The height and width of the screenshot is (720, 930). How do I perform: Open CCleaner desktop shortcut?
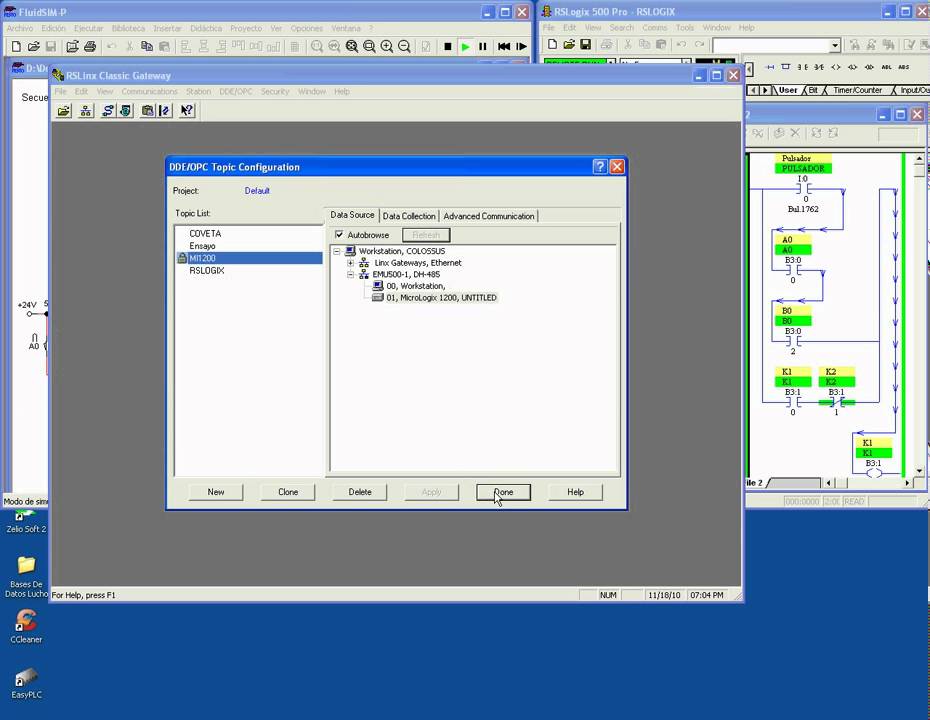26,626
